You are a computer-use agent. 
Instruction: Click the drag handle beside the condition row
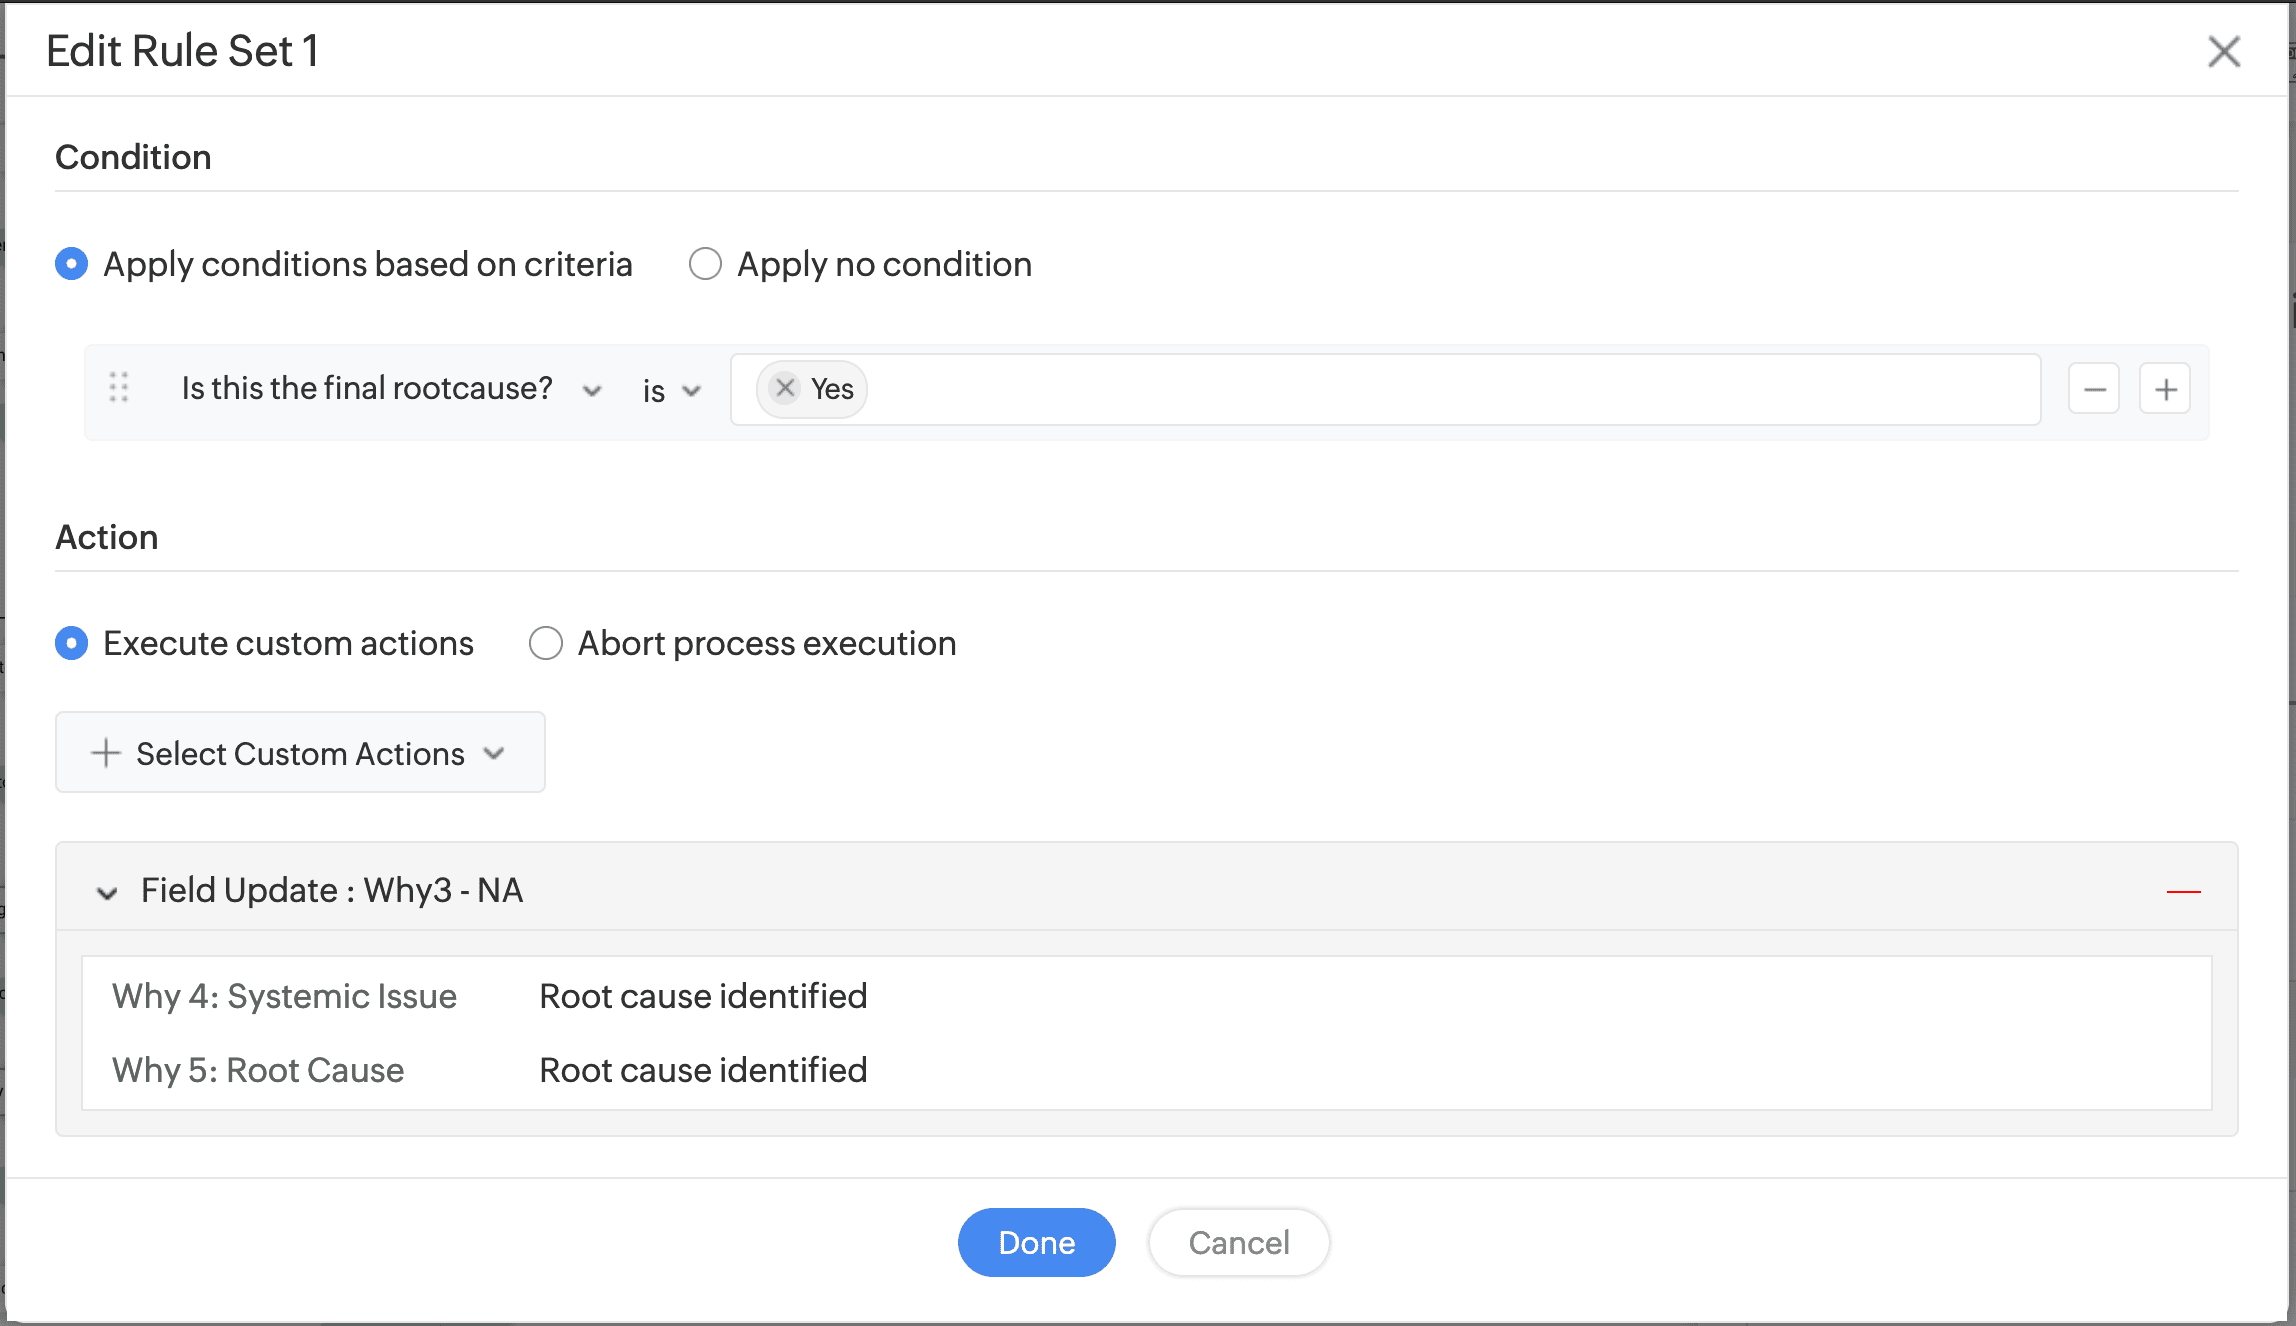(118, 388)
